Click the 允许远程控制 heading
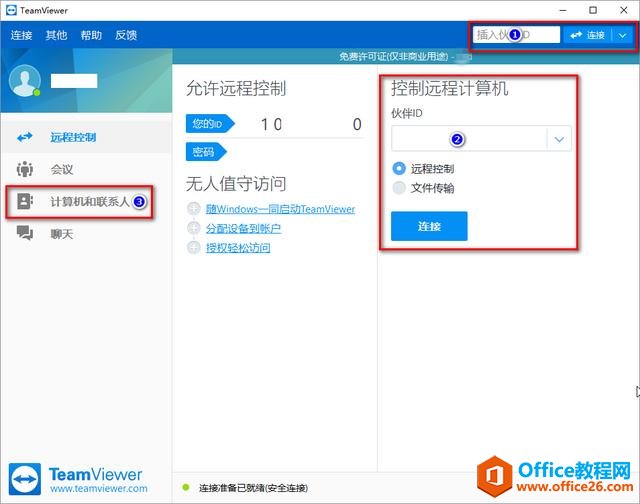Image resolution: width=640 pixels, height=504 pixels. [236, 88]
